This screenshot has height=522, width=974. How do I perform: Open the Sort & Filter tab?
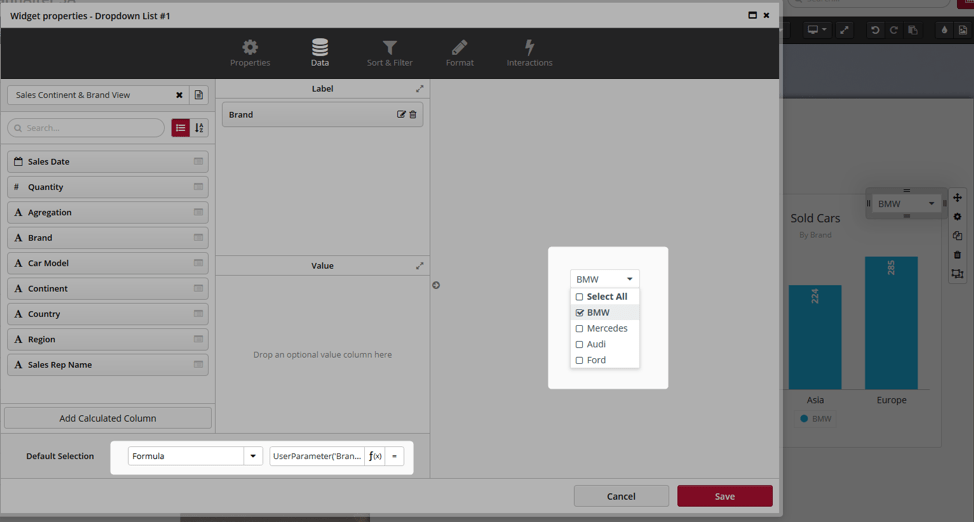point(389,53)
